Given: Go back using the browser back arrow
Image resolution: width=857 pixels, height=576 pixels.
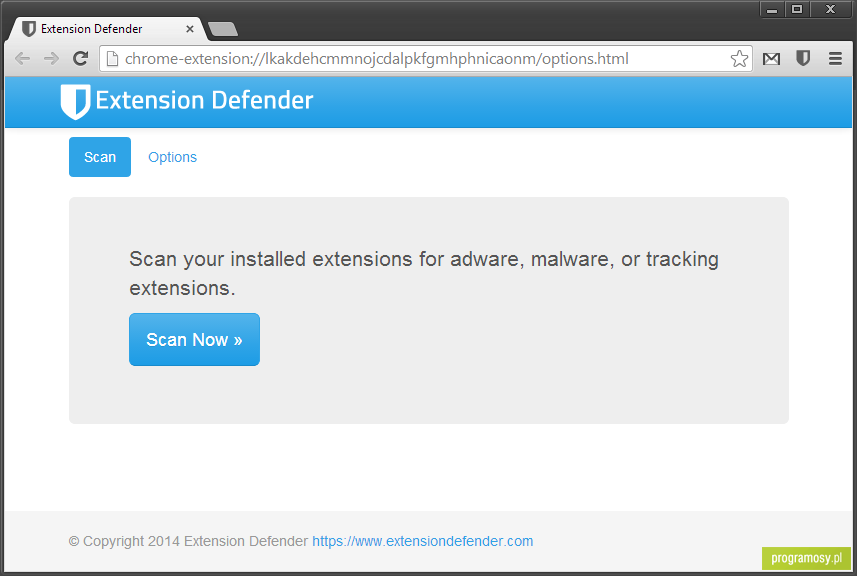Looking at the screenshot, I should (22, 58).
